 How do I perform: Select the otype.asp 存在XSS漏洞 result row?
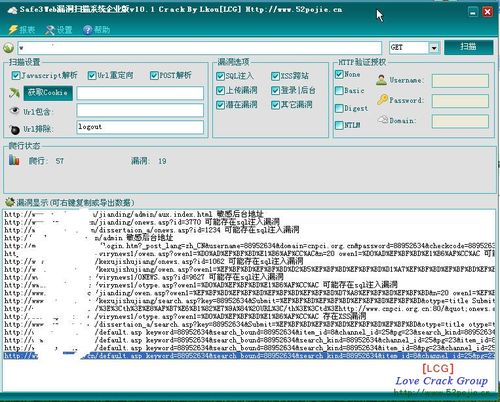[249, 316]
